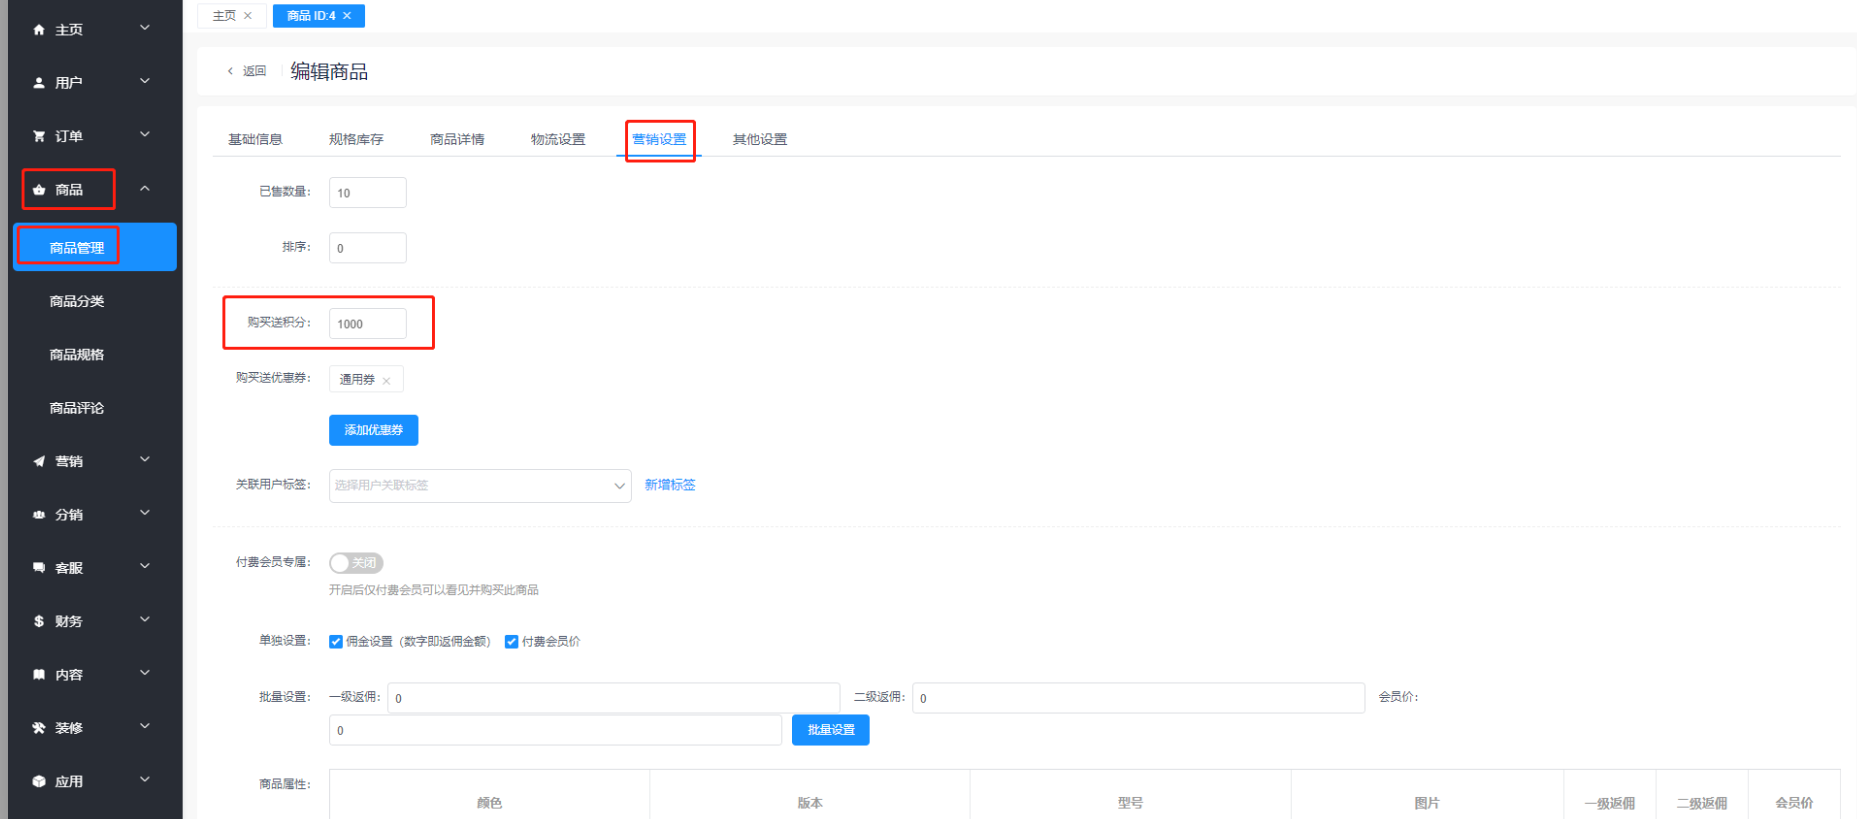Click the home icon in sidebar
The width and height of the screenshot is (1857, 819).
point(39,30)
